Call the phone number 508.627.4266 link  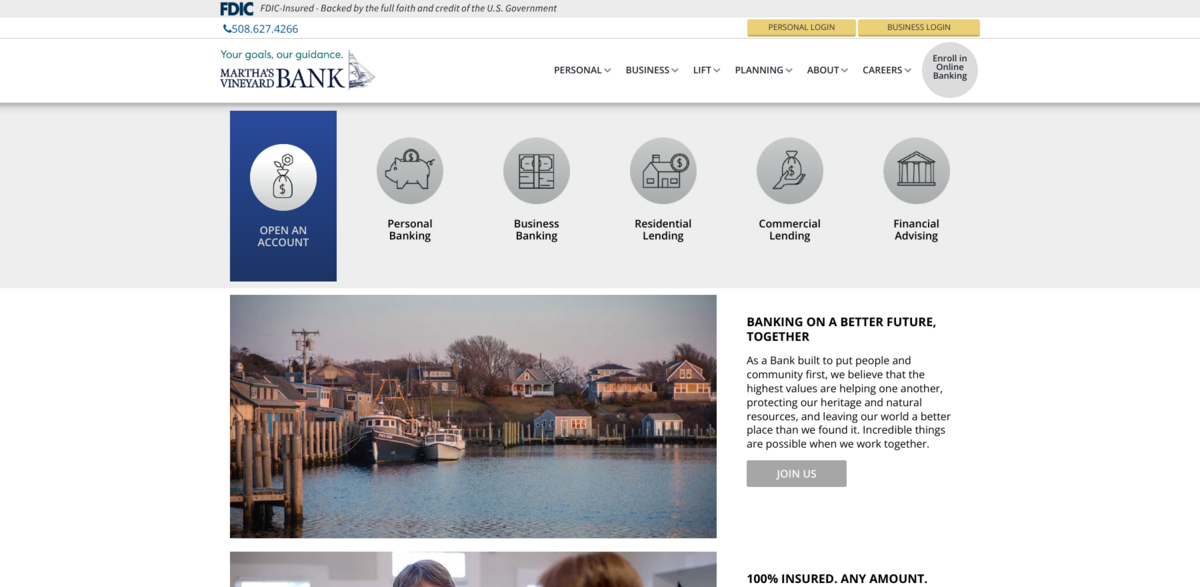coord(261,29)
